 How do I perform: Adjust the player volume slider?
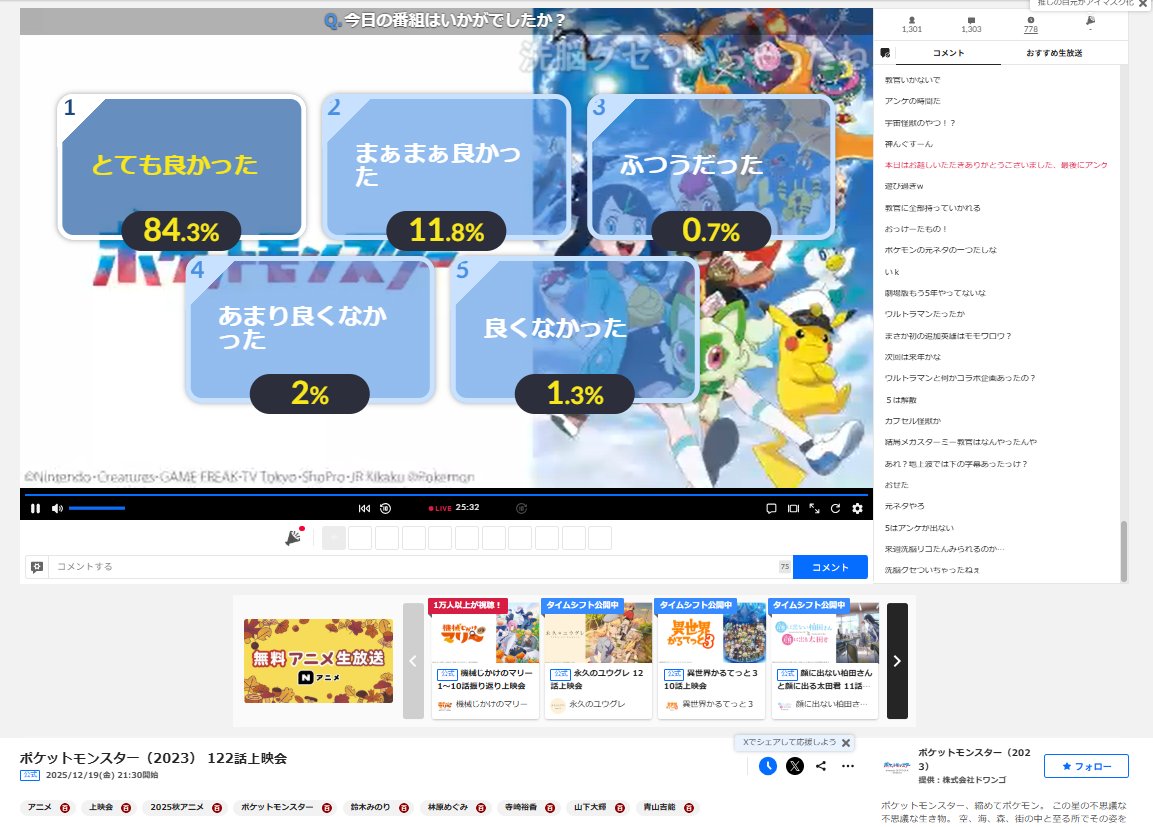97,508
